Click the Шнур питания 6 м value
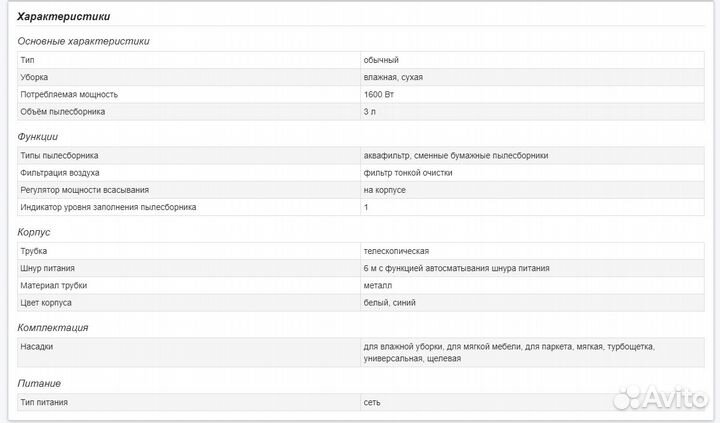The width and height of the screenshot is (720, 423). (456, 268)
